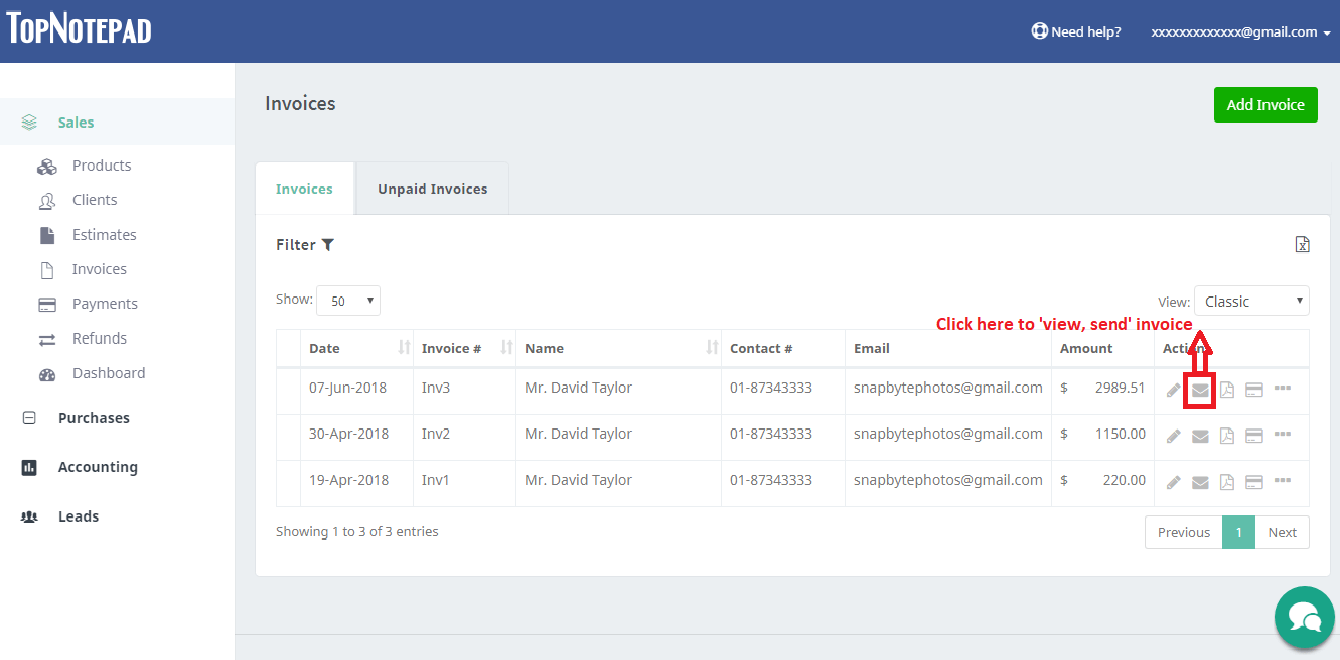Expand the account email dropdown
1340x660 pixels.
tap(1241, 32)
